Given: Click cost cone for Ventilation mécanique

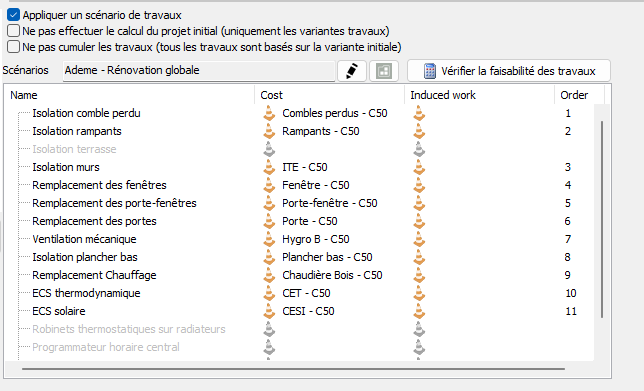Looking at the screenshot, I should [x=269, y=239].
